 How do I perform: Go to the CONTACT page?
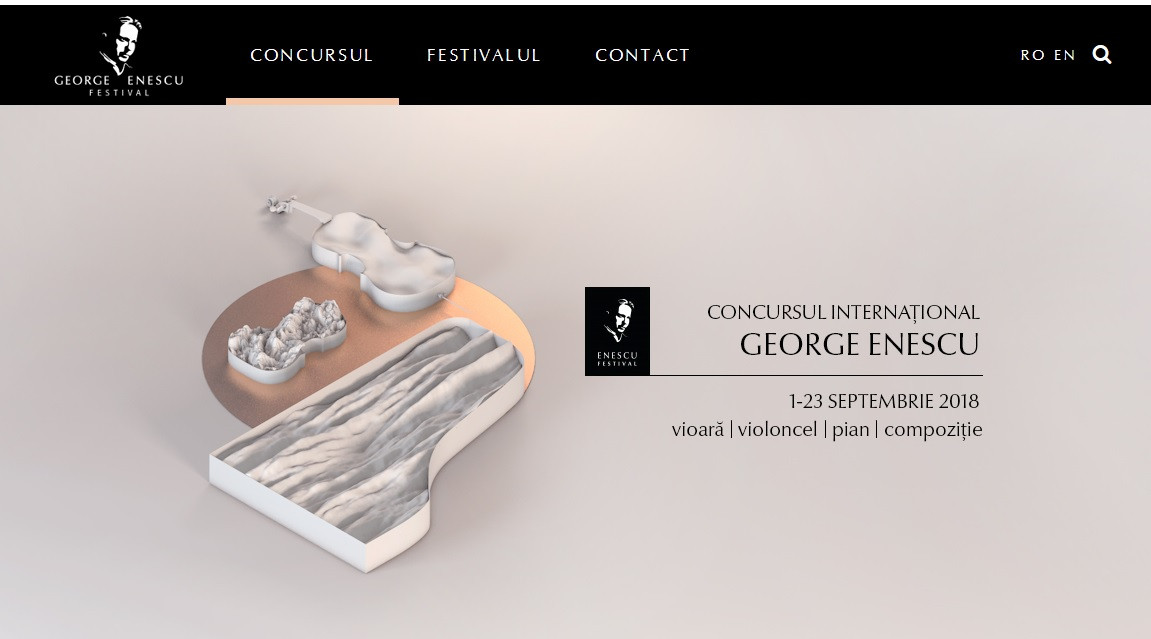point(642,55)
